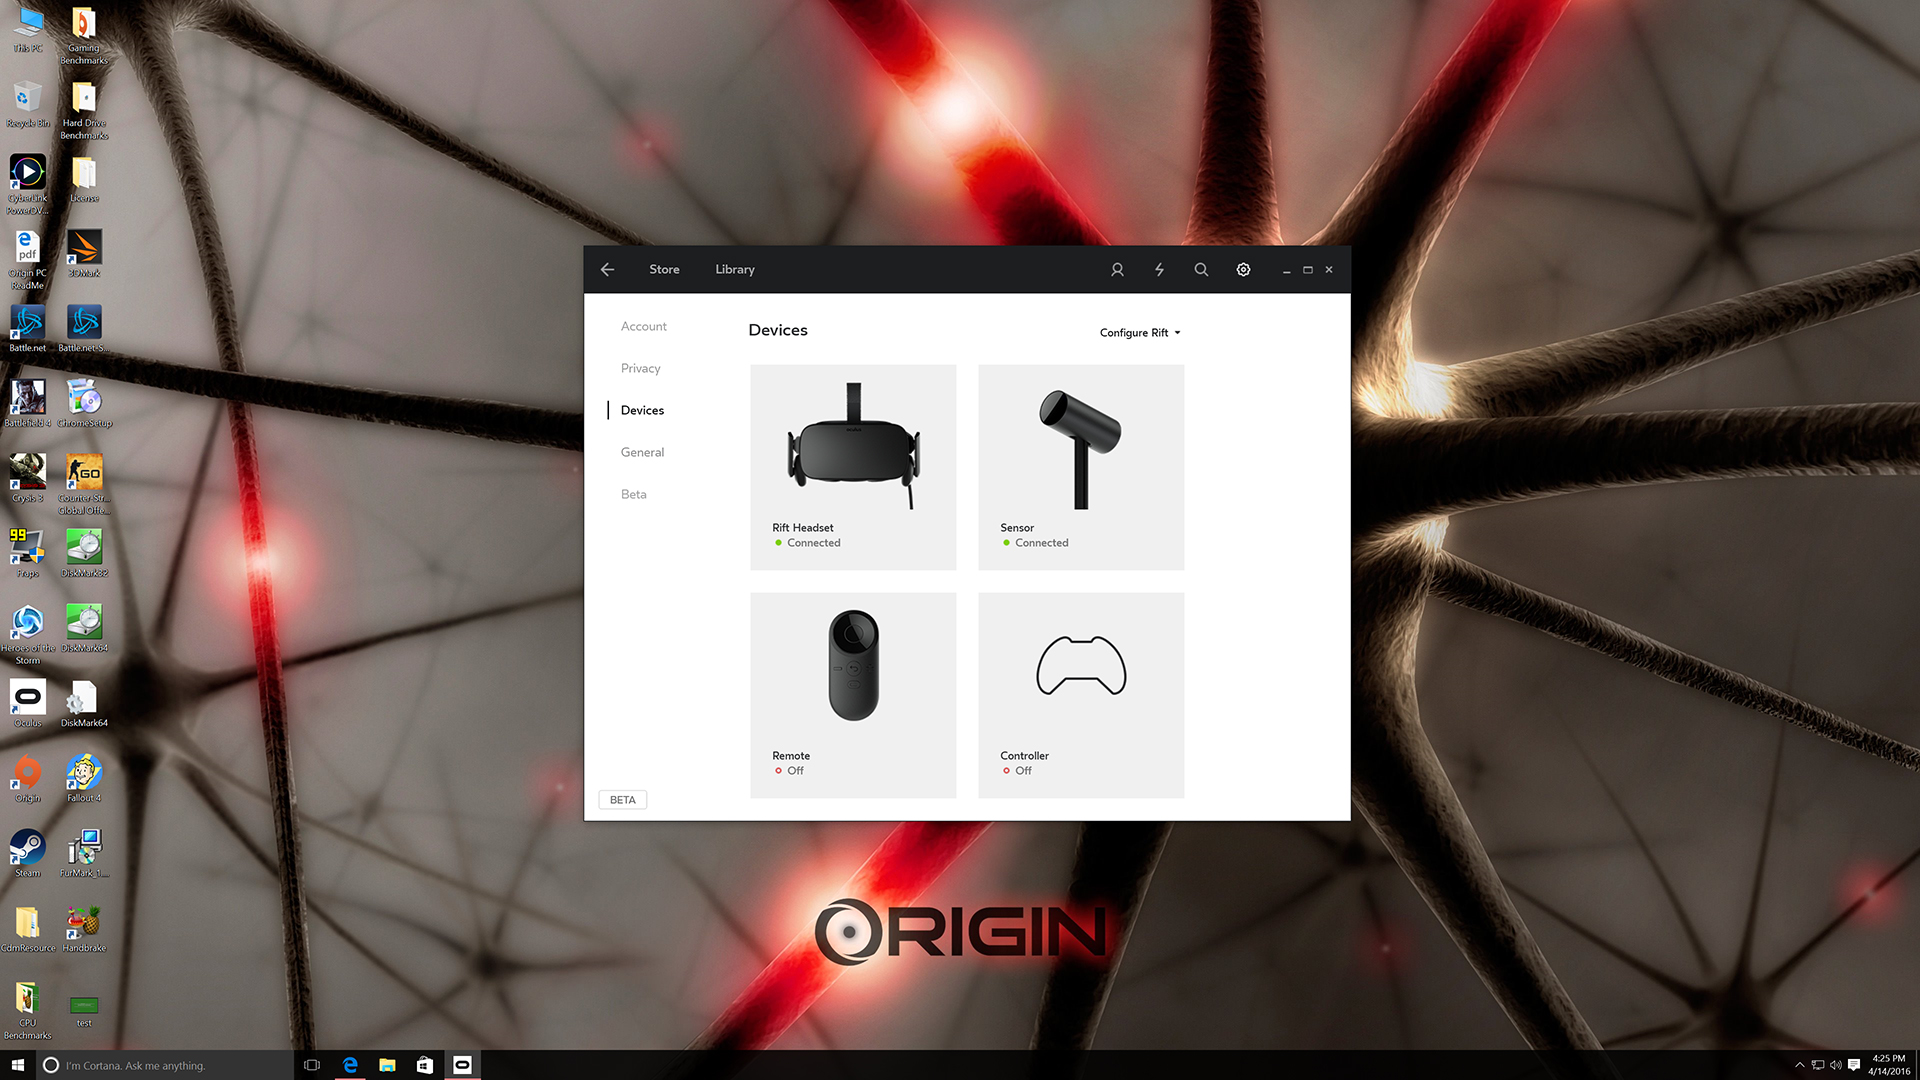Screen dimensions: 1920x1080
Task: Select Privacy in the settings sidebar
Action: point(640,368)
